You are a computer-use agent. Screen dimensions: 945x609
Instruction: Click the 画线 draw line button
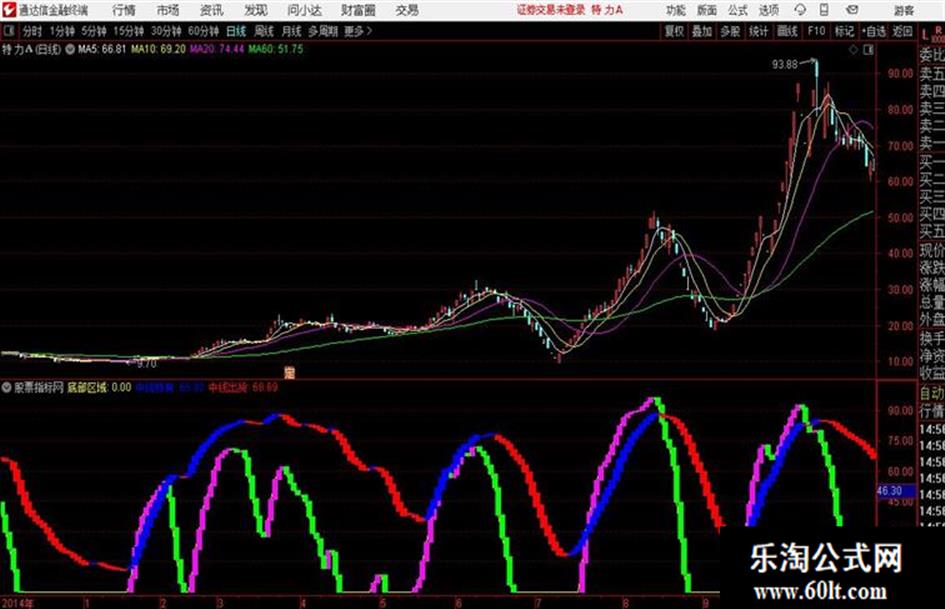(x=787, y=31)
